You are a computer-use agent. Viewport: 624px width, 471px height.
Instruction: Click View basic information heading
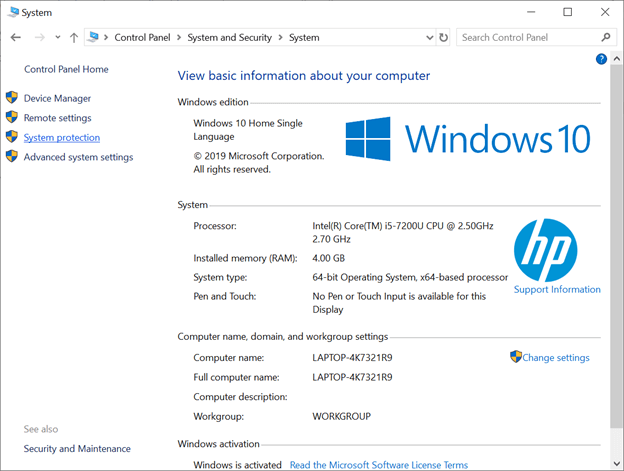click(304, 76)
